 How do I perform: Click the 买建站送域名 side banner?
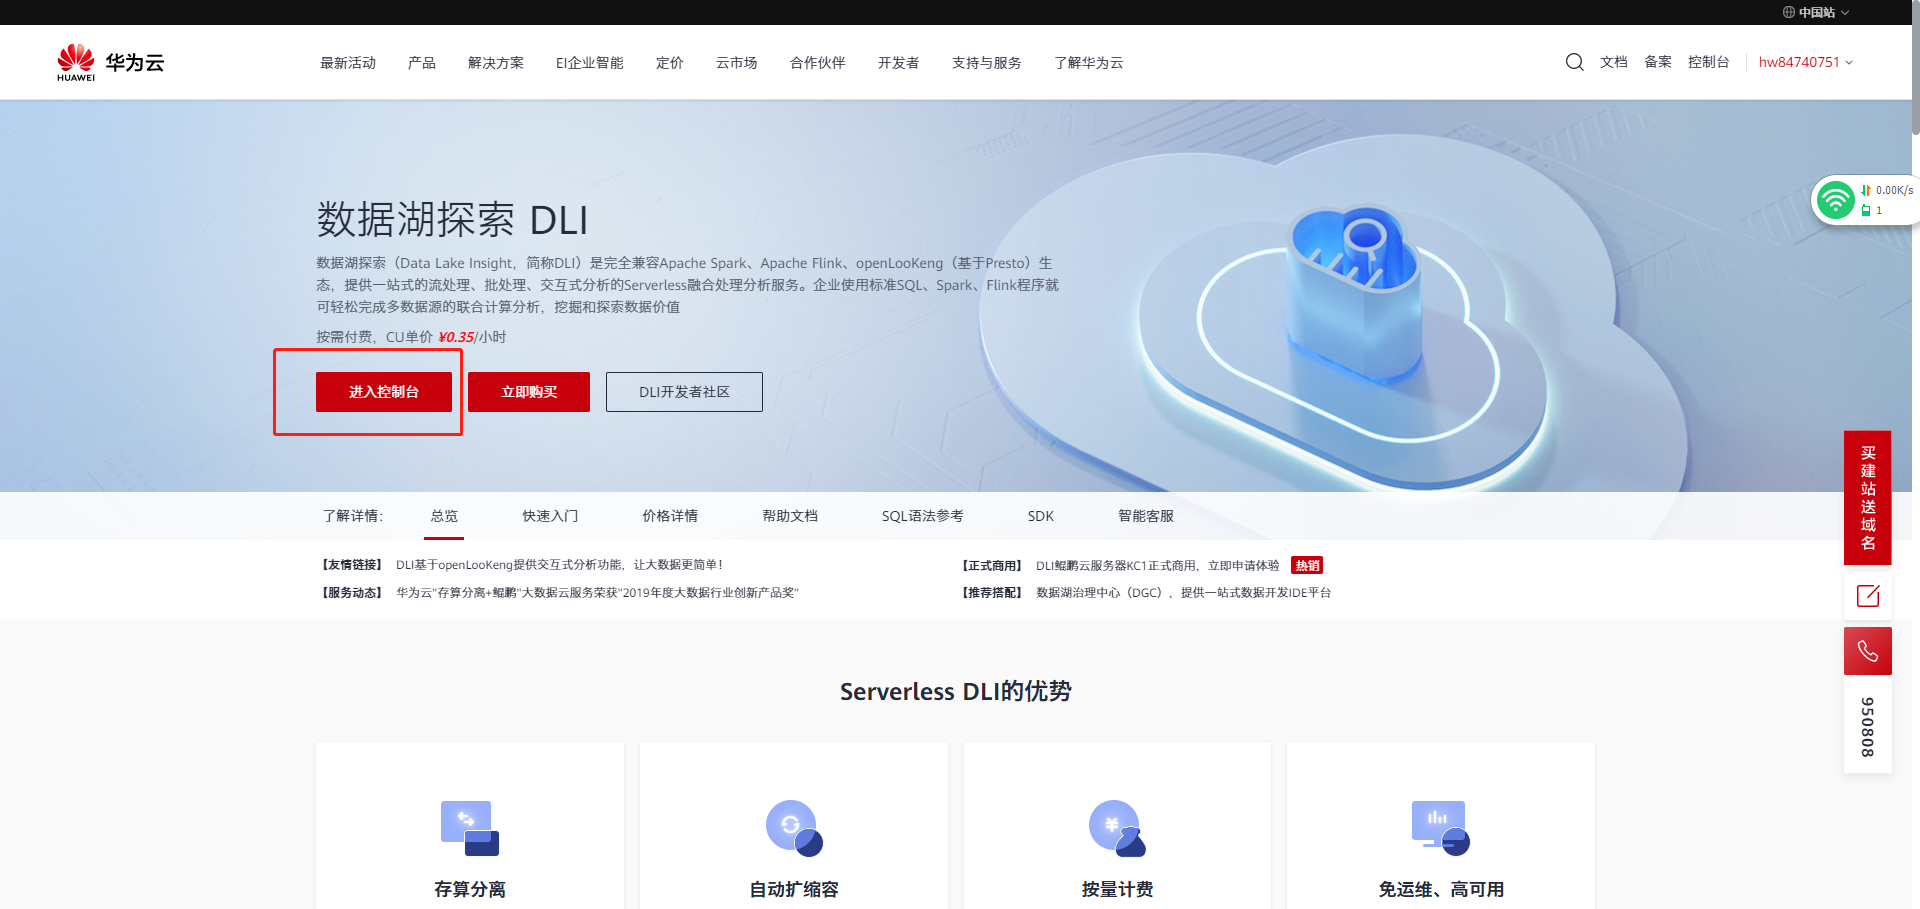1868,498
